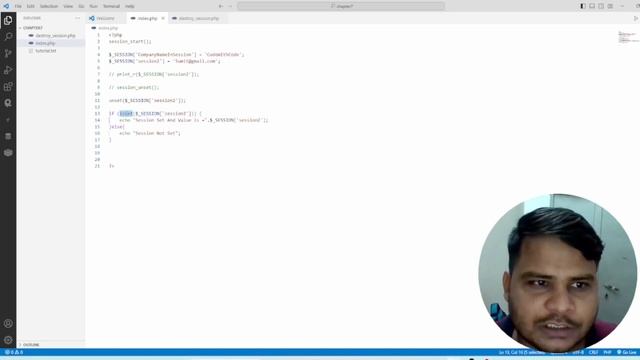Click the VS Code logo in title bar
Image resolution: width=640 pixels, height=360 pixels.
click(x=6, y=6)
